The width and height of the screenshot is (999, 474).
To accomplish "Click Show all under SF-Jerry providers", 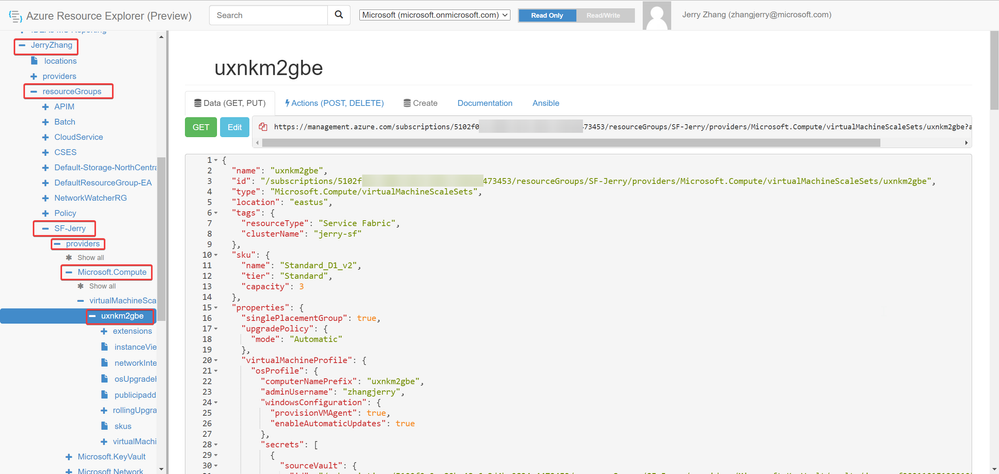I will pyautogui.click(x=90, y=258).
